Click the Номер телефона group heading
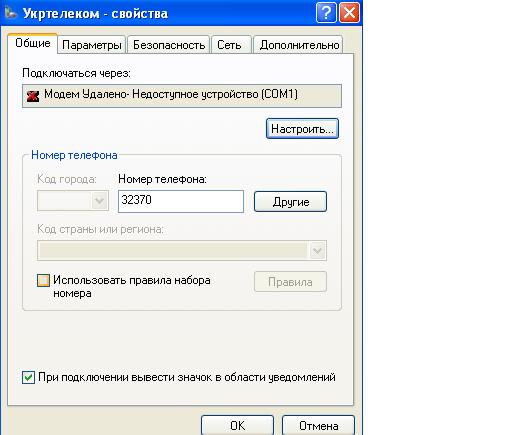The image size is (512, 435). pos(74,155)
